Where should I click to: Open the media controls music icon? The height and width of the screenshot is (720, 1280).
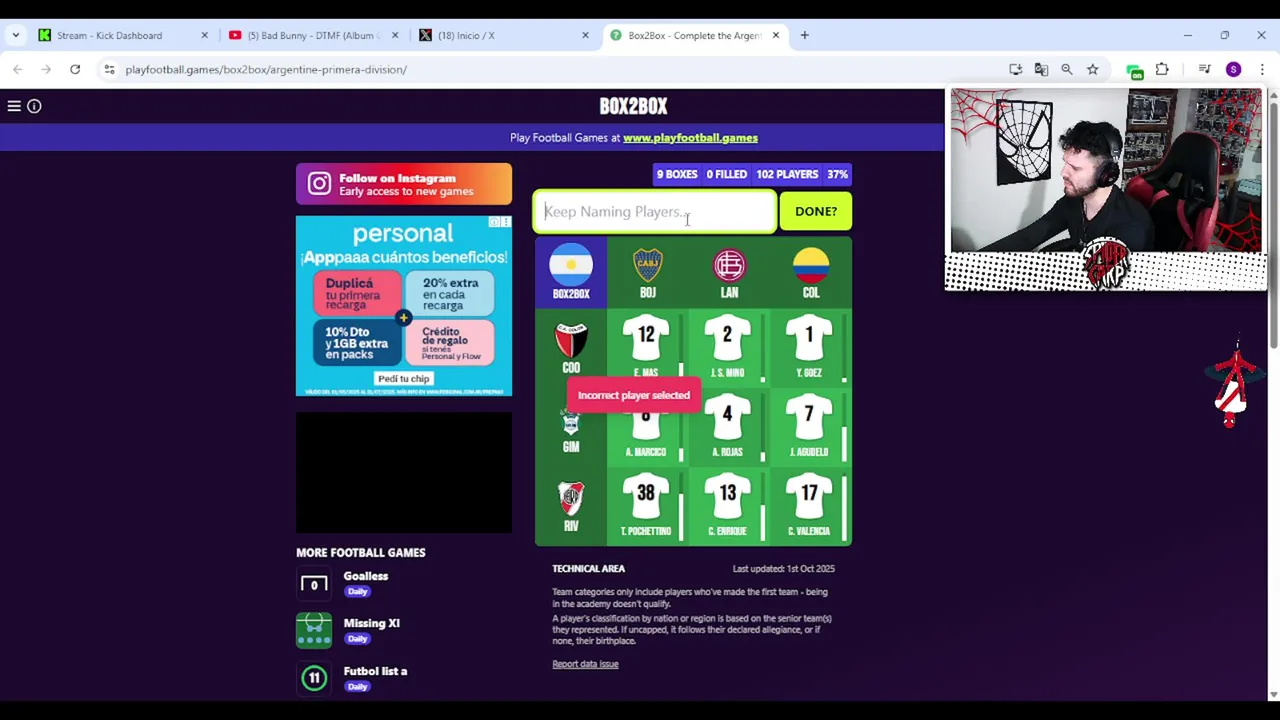(1205, 69)
